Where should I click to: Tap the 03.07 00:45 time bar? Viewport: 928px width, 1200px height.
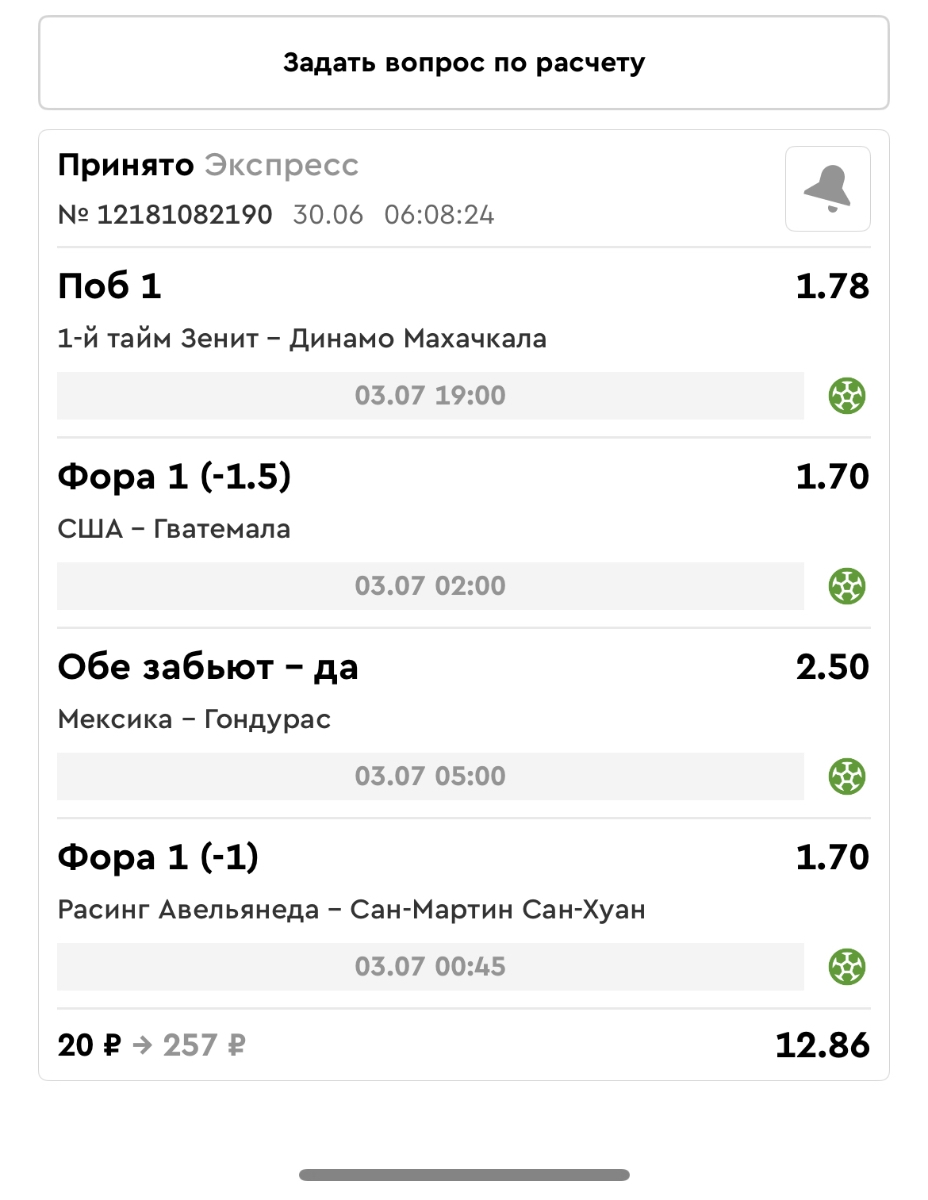pyautogui.click(x=430, y=967)
